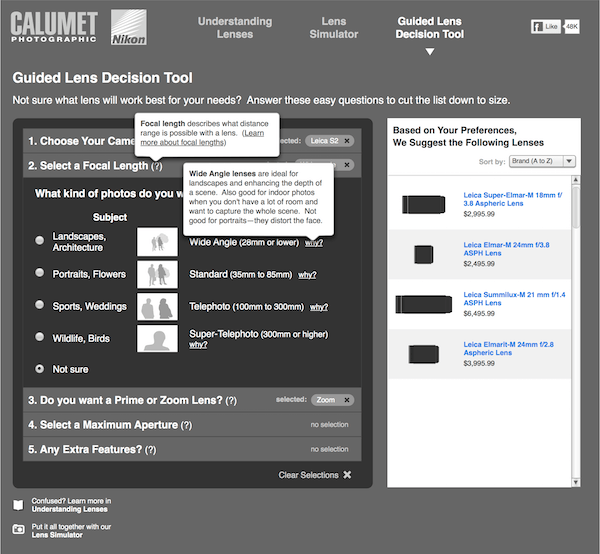The image size is (600, 554).
Task: Open the Understanding Lenses tab
Action: point(235,28)
